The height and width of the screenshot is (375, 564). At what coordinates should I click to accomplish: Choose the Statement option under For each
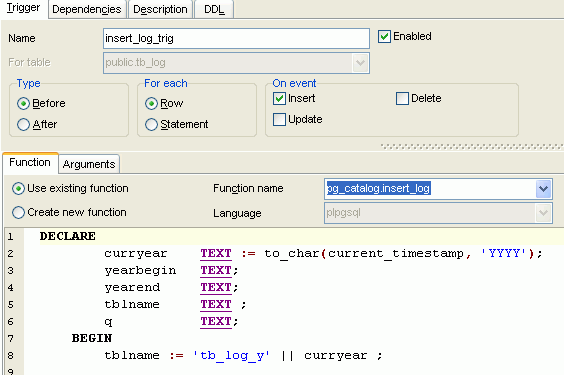point(151,124)
